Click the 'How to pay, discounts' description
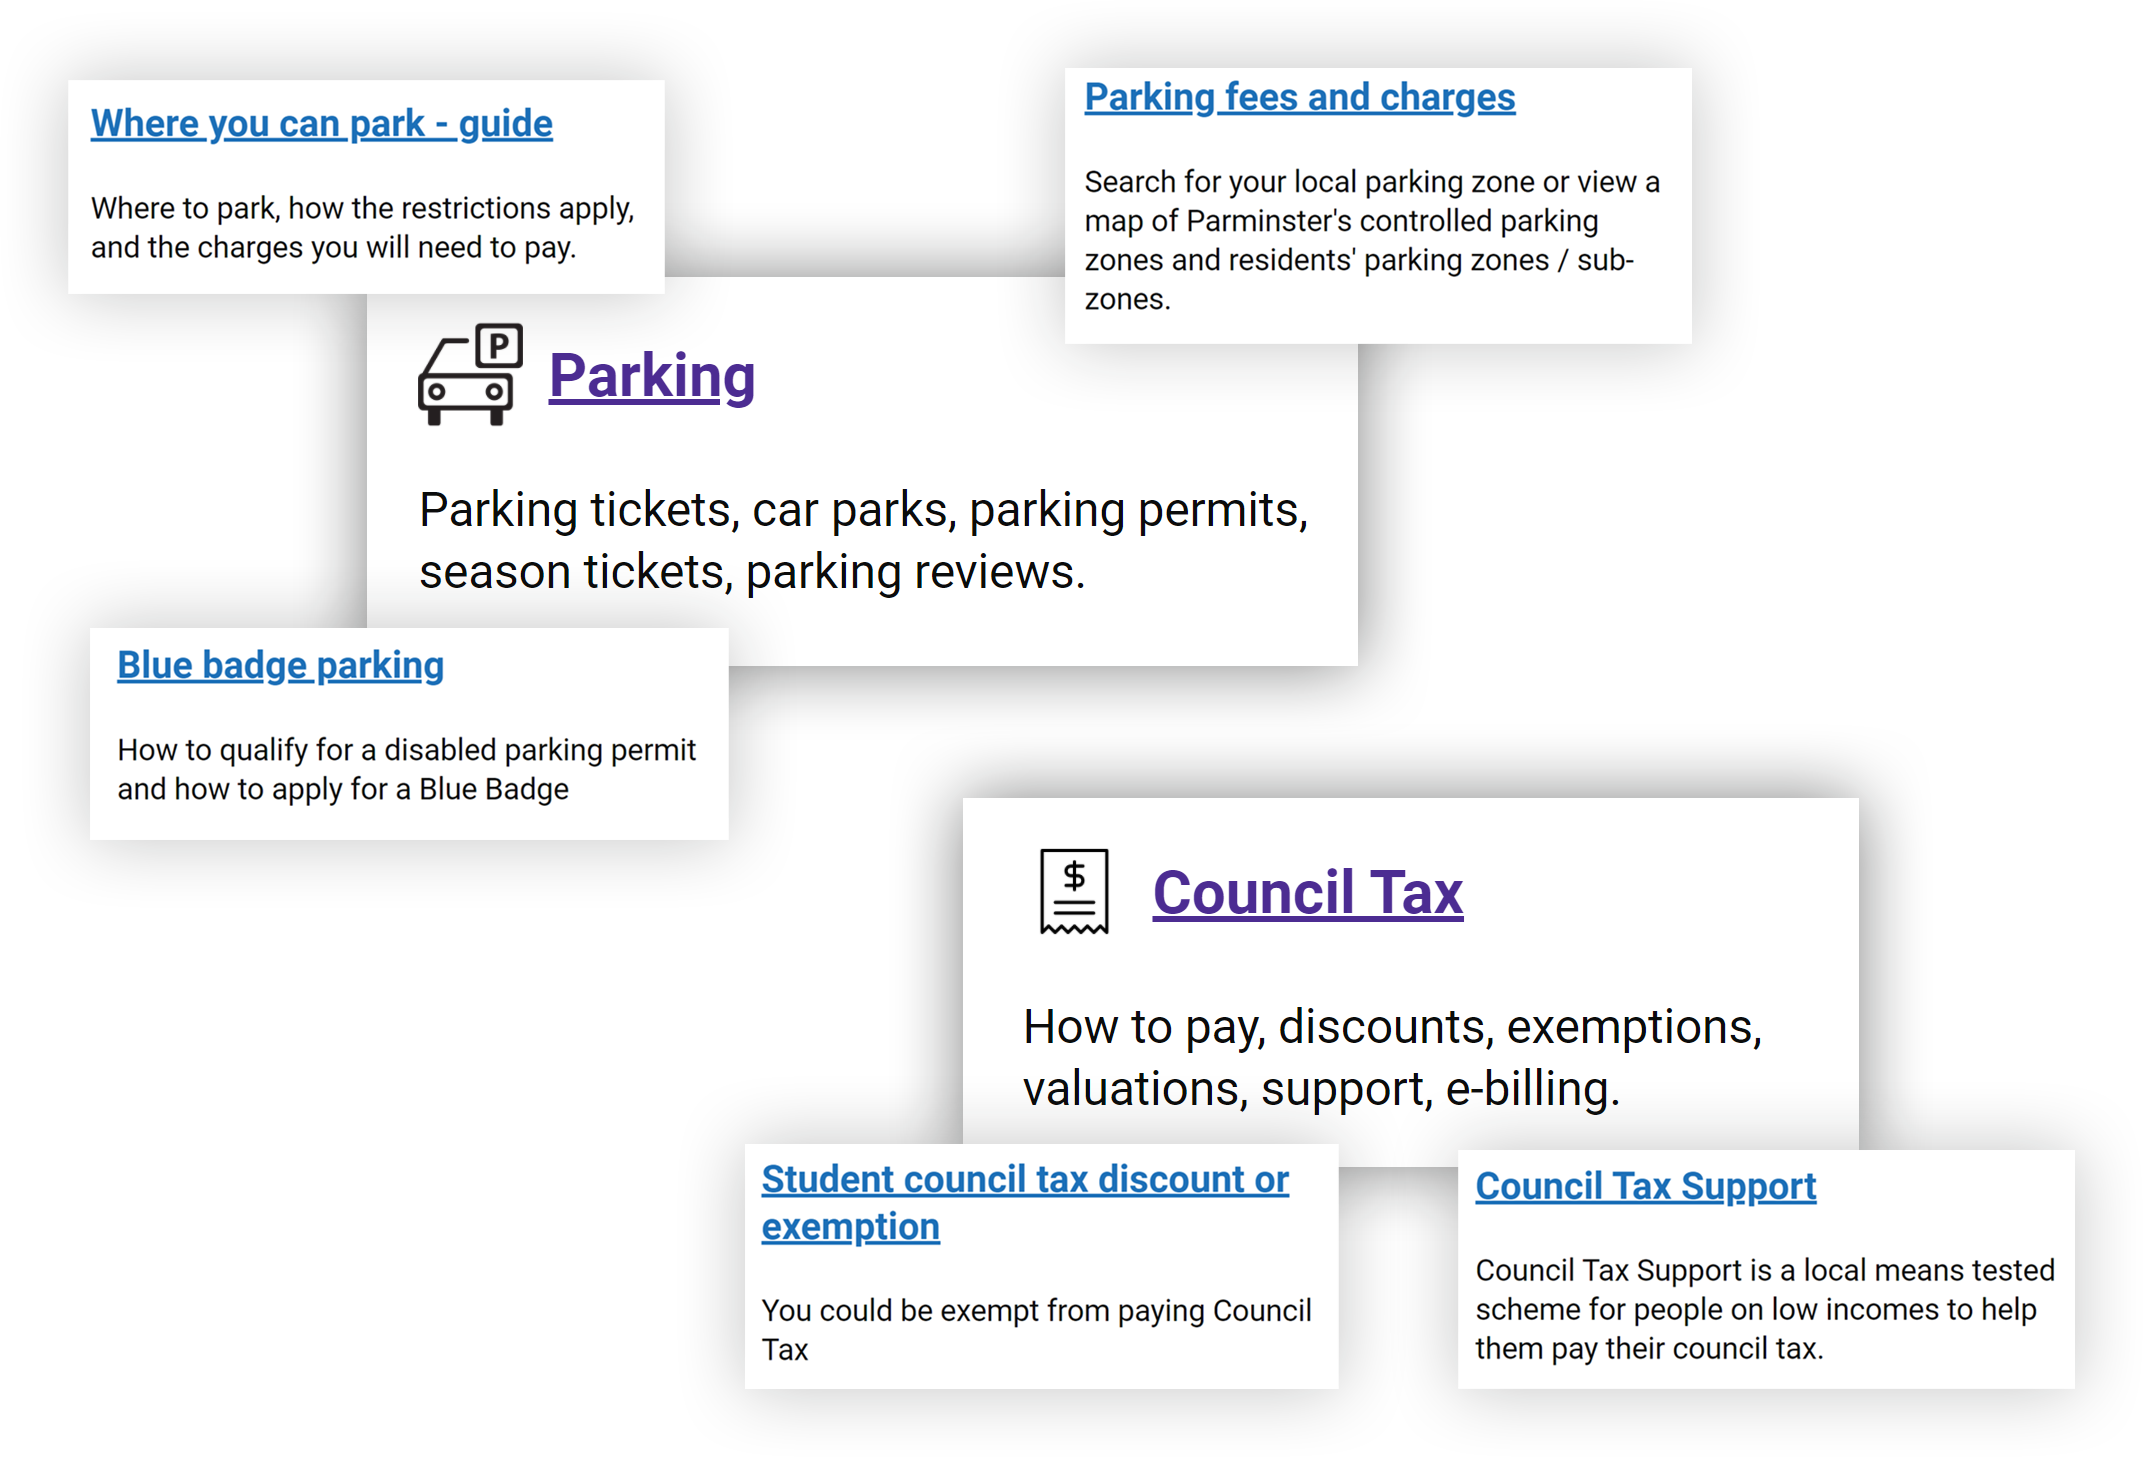 [1392, 1058]
